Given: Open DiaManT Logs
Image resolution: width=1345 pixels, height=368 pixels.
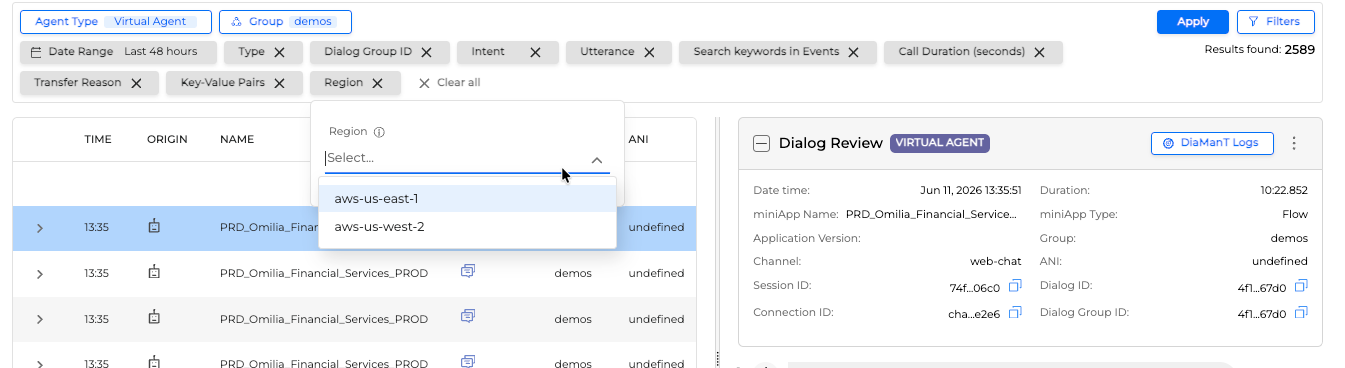Looking at the screenshot, I should point(1212,143).
